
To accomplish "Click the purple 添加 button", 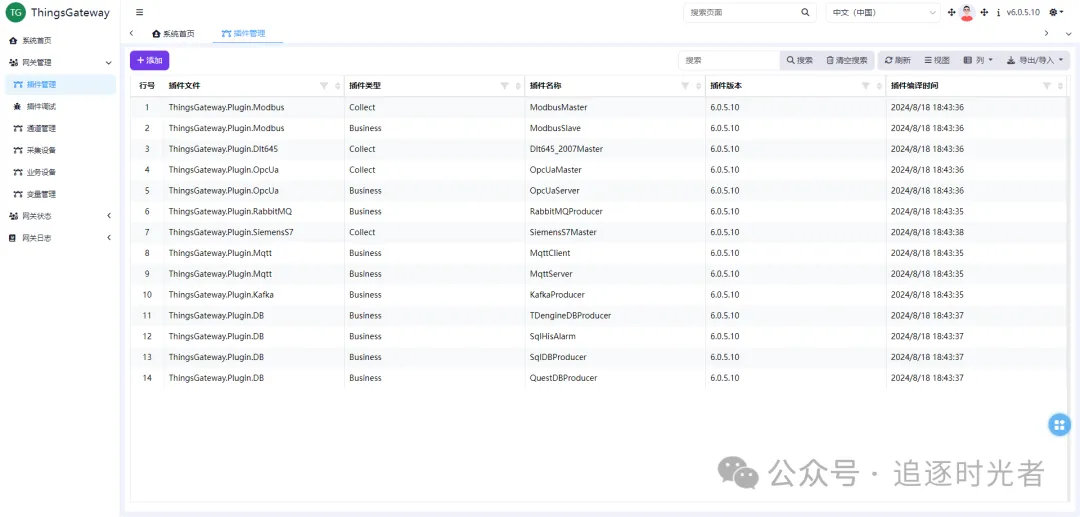I will pyautogui.click(x=149, y=61).
